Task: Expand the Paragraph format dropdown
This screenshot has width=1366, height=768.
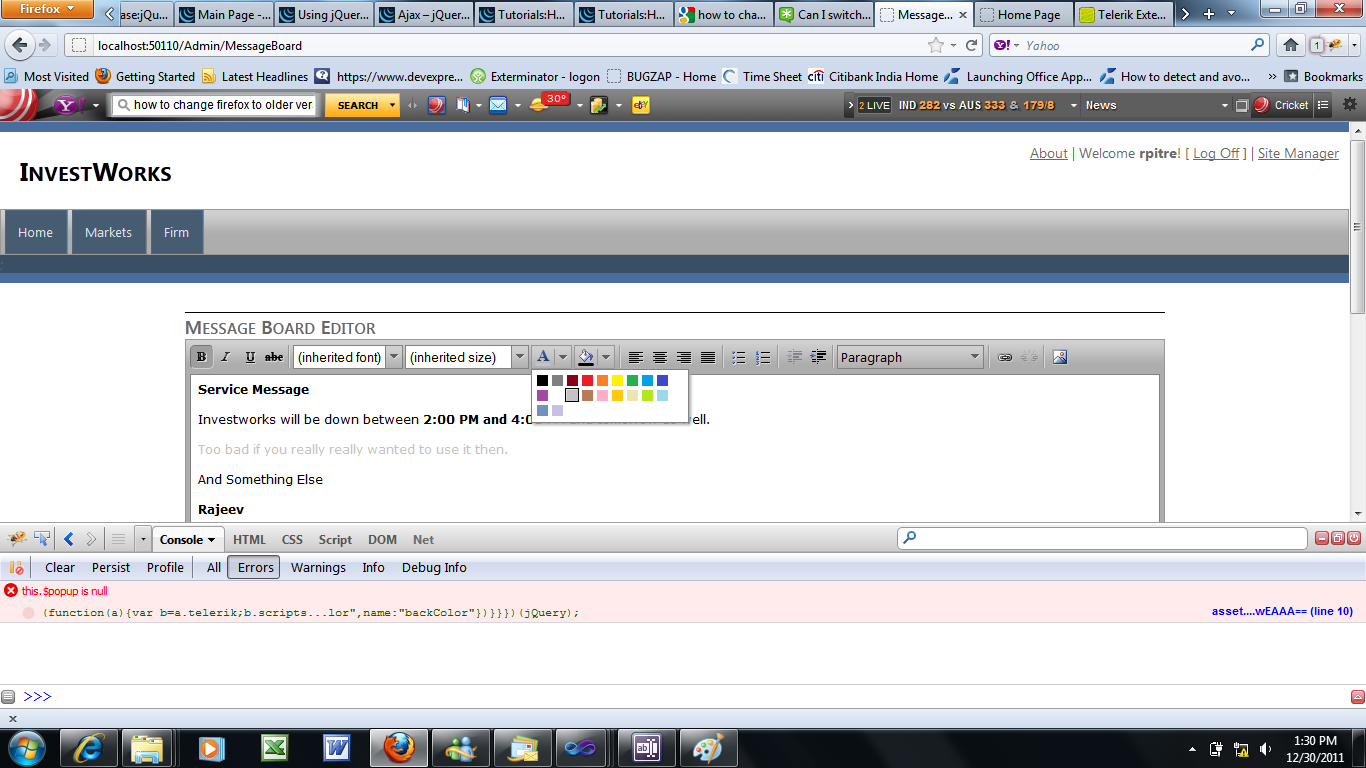Action: click(x=910, y=357)
